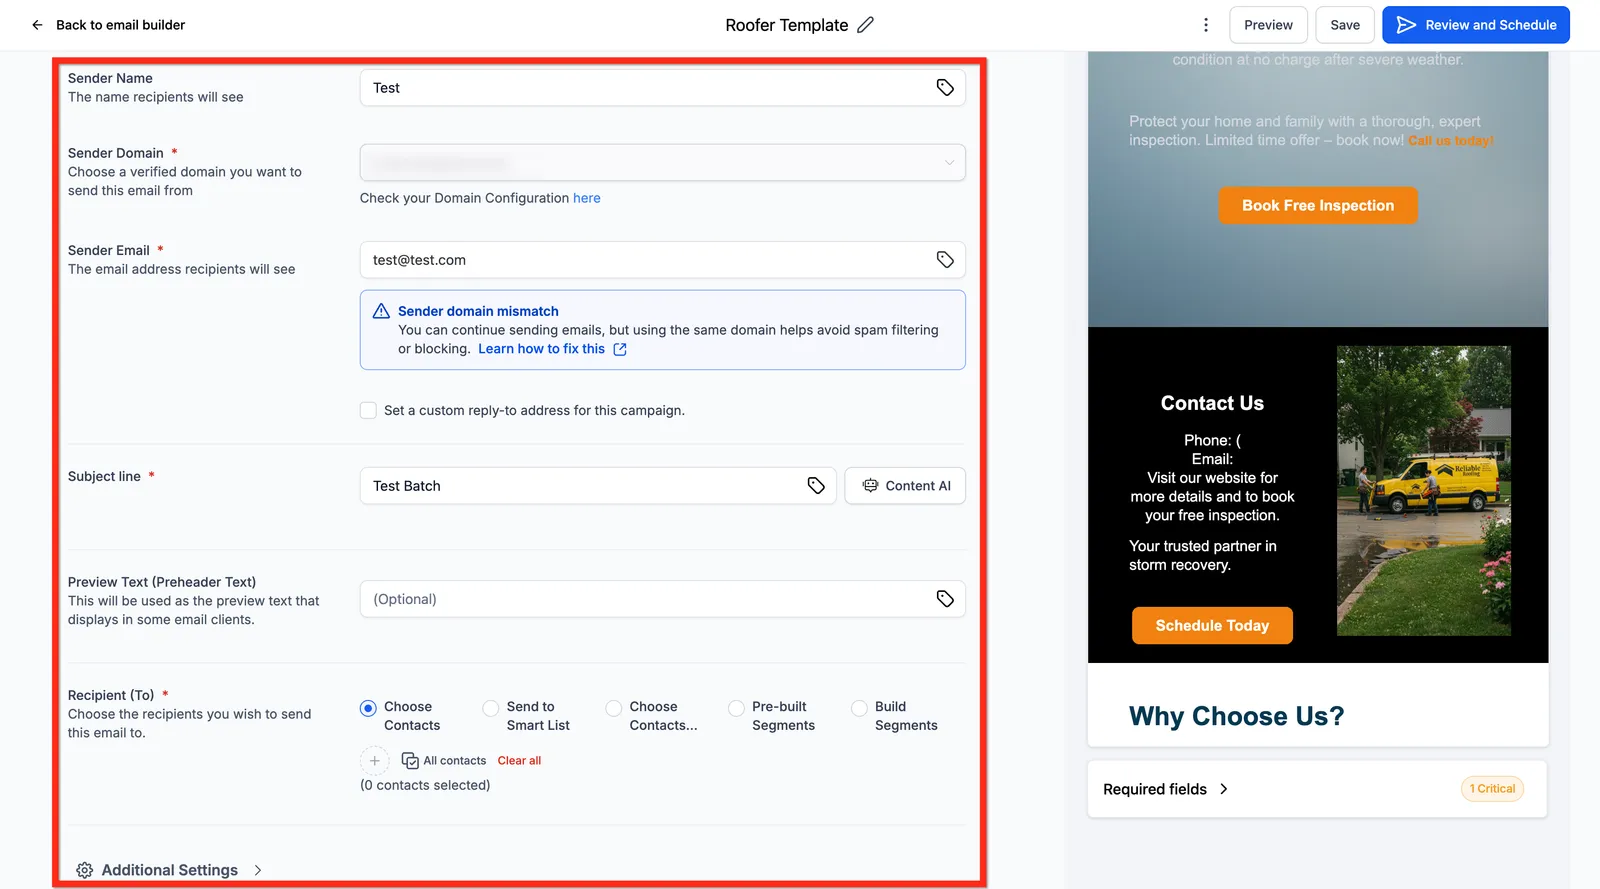Expand the Required fields chevron

(1223, 789)
